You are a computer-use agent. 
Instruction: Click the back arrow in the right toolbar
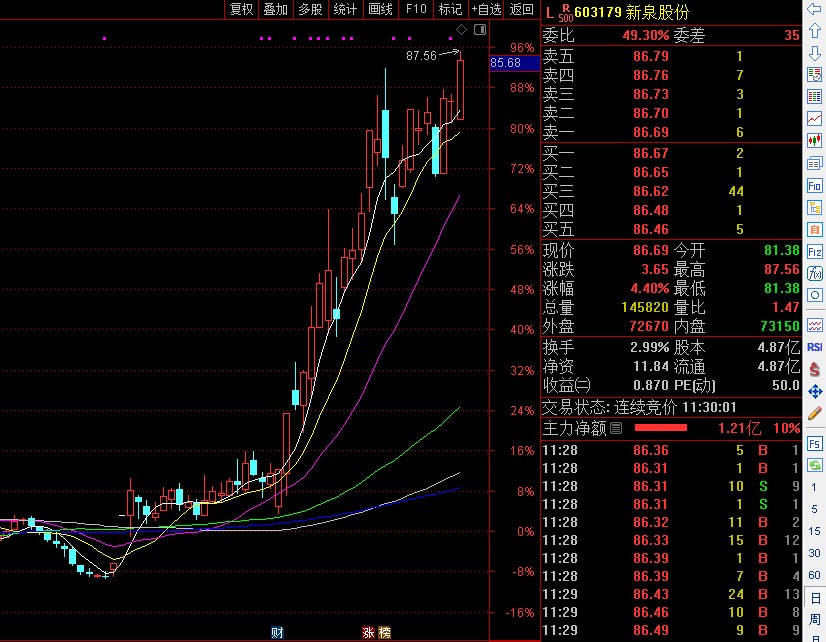(x=814, y=8)
